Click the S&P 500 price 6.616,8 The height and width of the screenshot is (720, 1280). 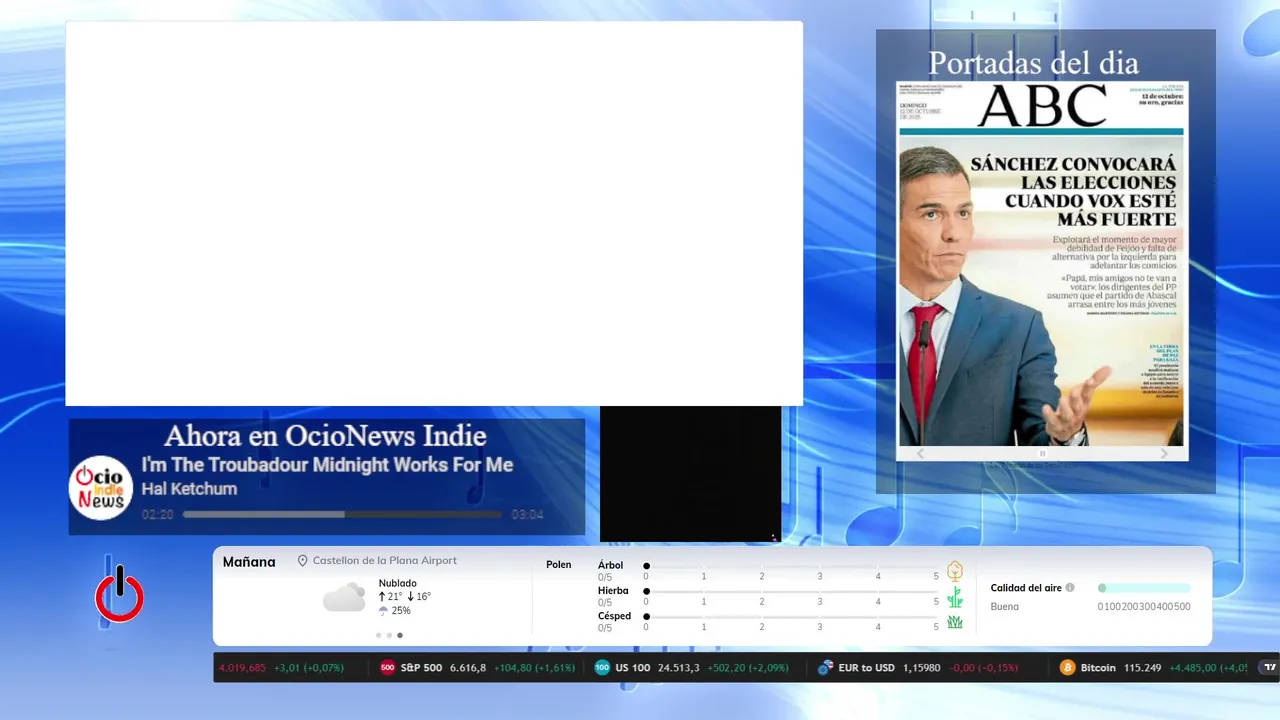click(x=468, y=667)
